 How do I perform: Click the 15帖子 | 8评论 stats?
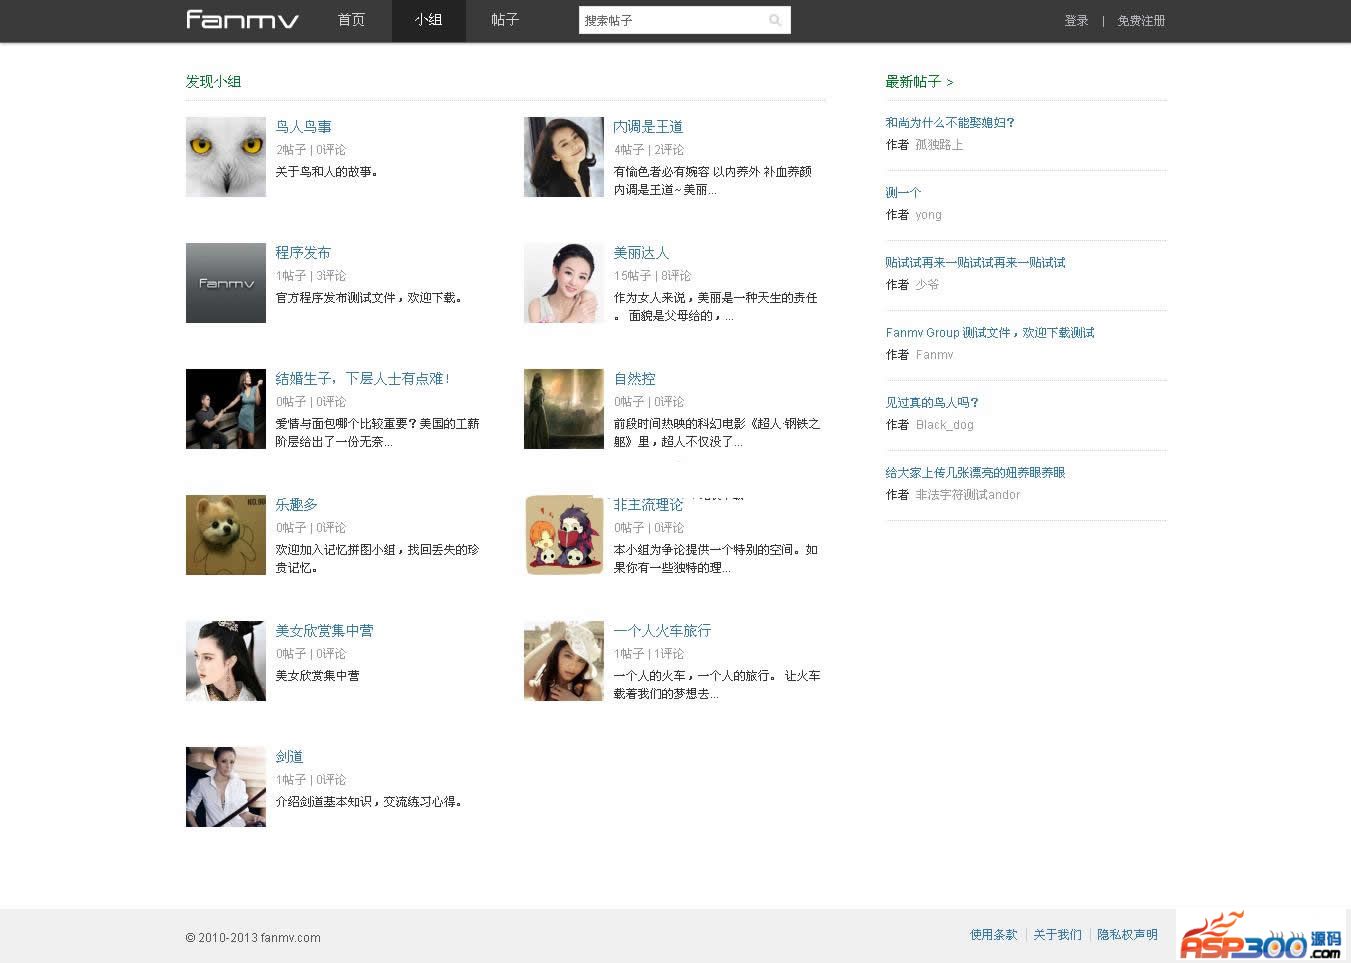coord(652,276)
